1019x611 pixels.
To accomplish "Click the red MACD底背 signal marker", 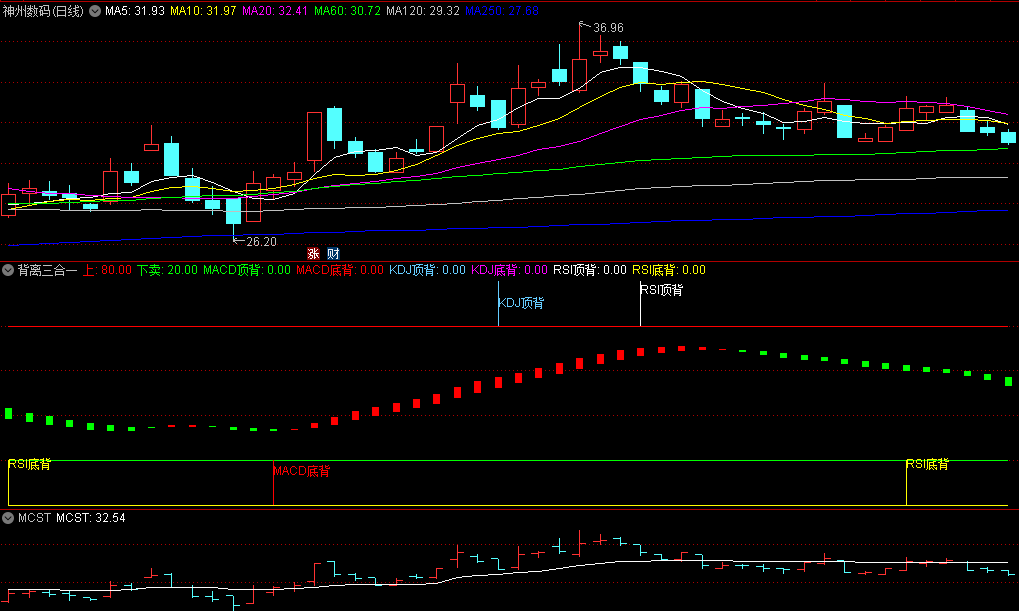I will pyautogui.click(x=302, y=471).
